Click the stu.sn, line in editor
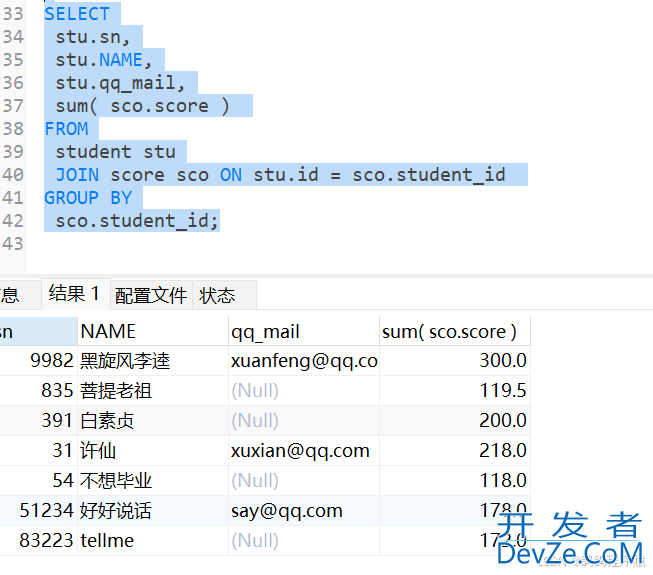Viewport: 653px width, 575px height. click(93, 37)
